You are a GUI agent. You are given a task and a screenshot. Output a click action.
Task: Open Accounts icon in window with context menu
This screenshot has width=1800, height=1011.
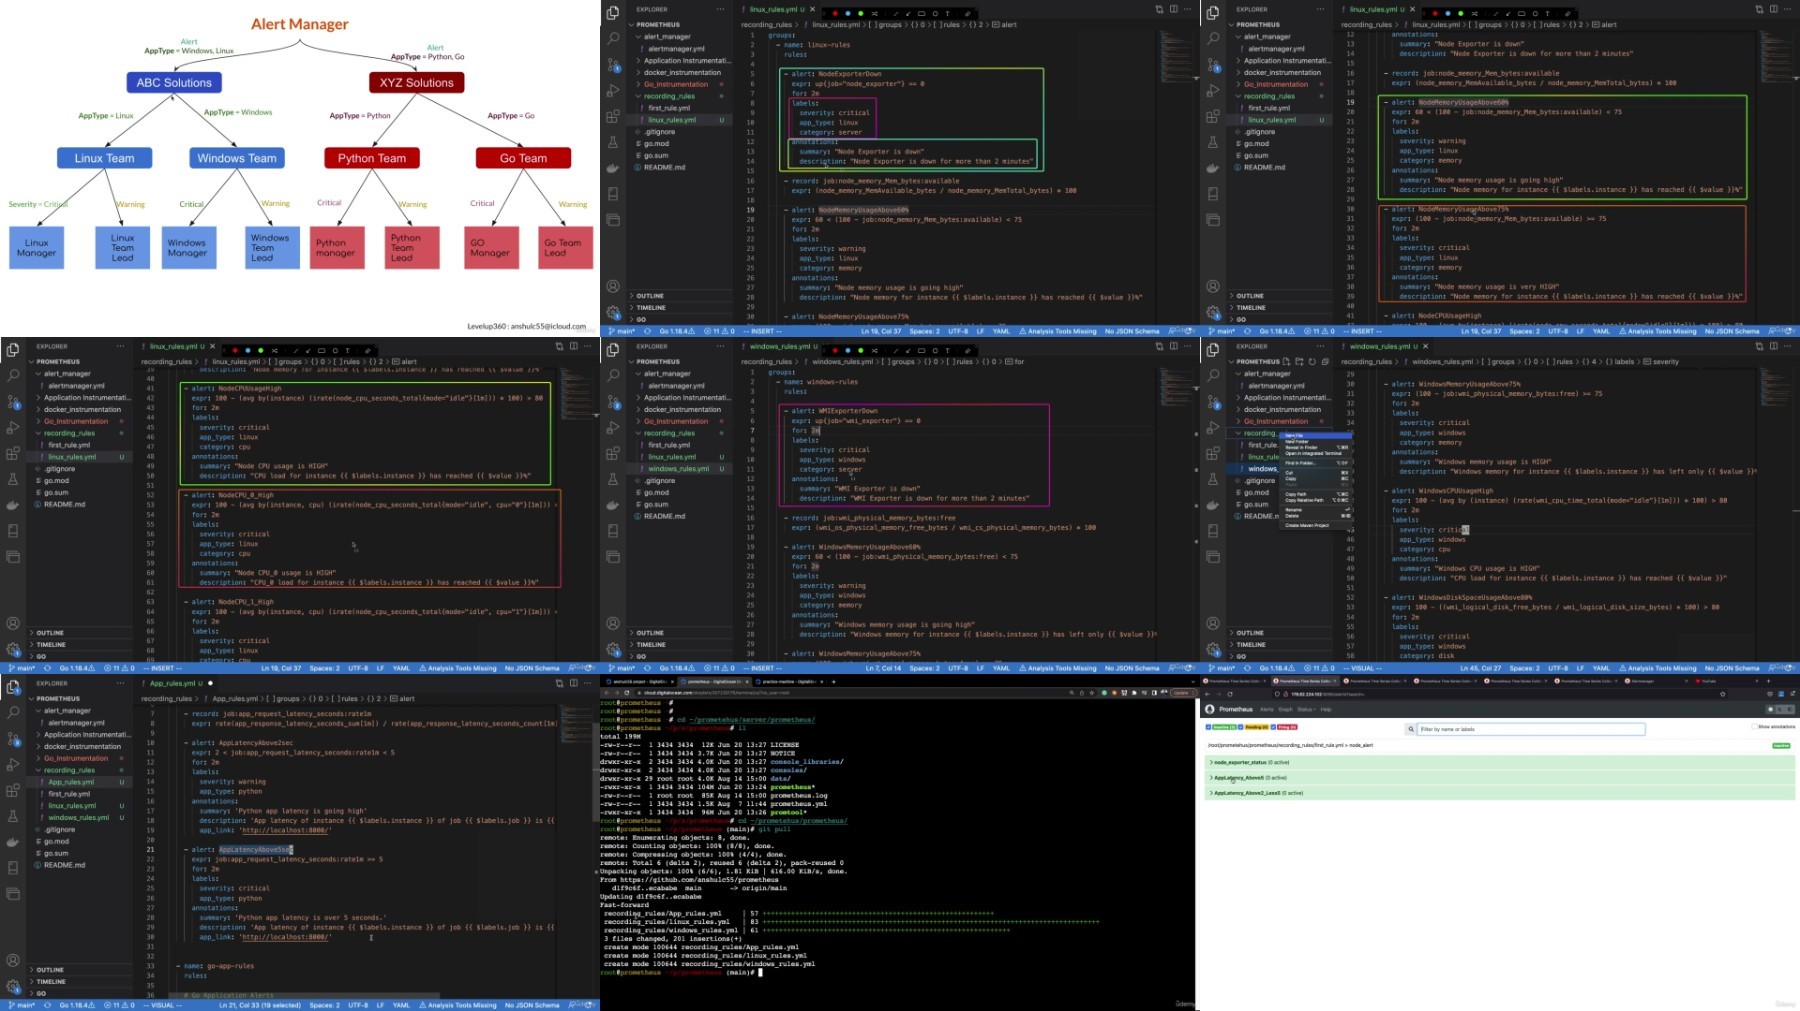pos(1213,623)
